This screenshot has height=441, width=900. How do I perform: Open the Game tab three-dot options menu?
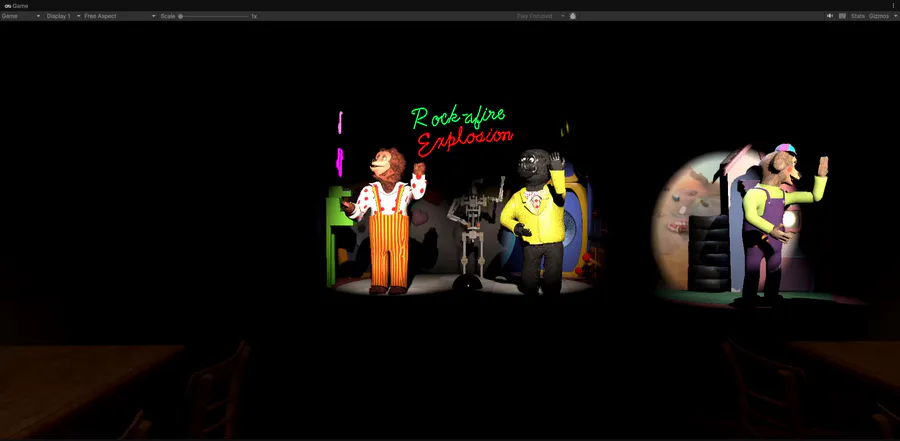[x=894, y=6]
